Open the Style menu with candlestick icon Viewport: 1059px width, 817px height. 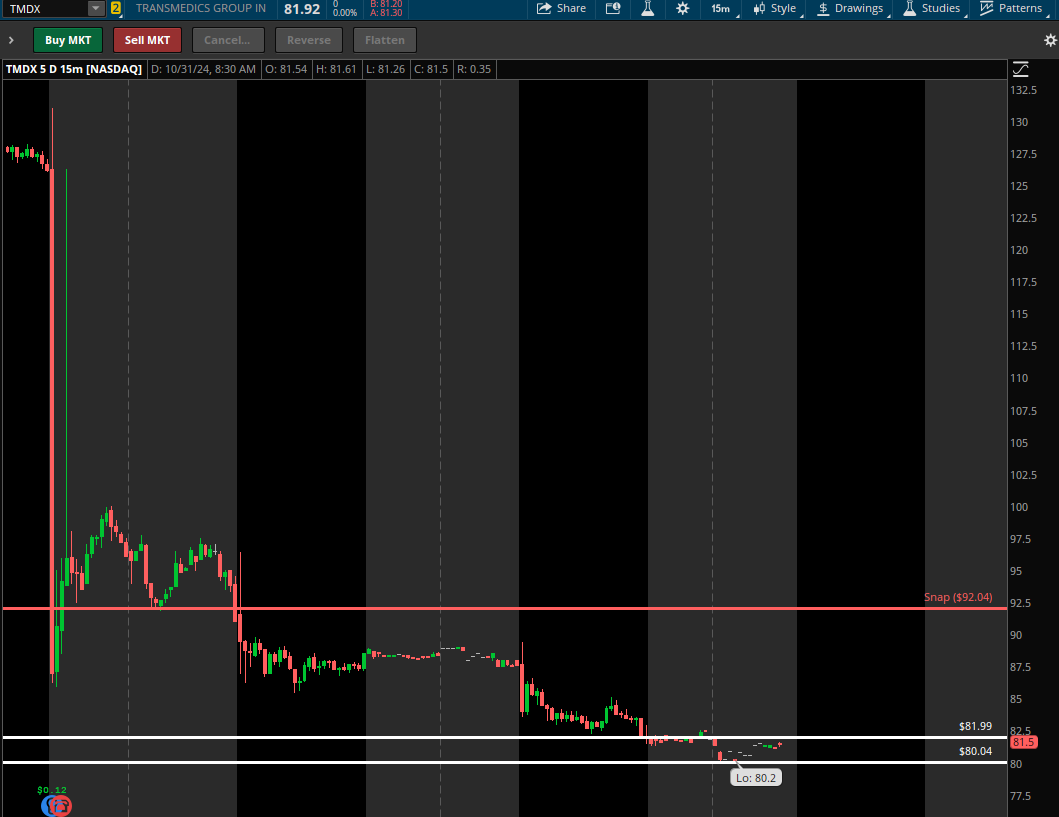[x=775, y=8]
